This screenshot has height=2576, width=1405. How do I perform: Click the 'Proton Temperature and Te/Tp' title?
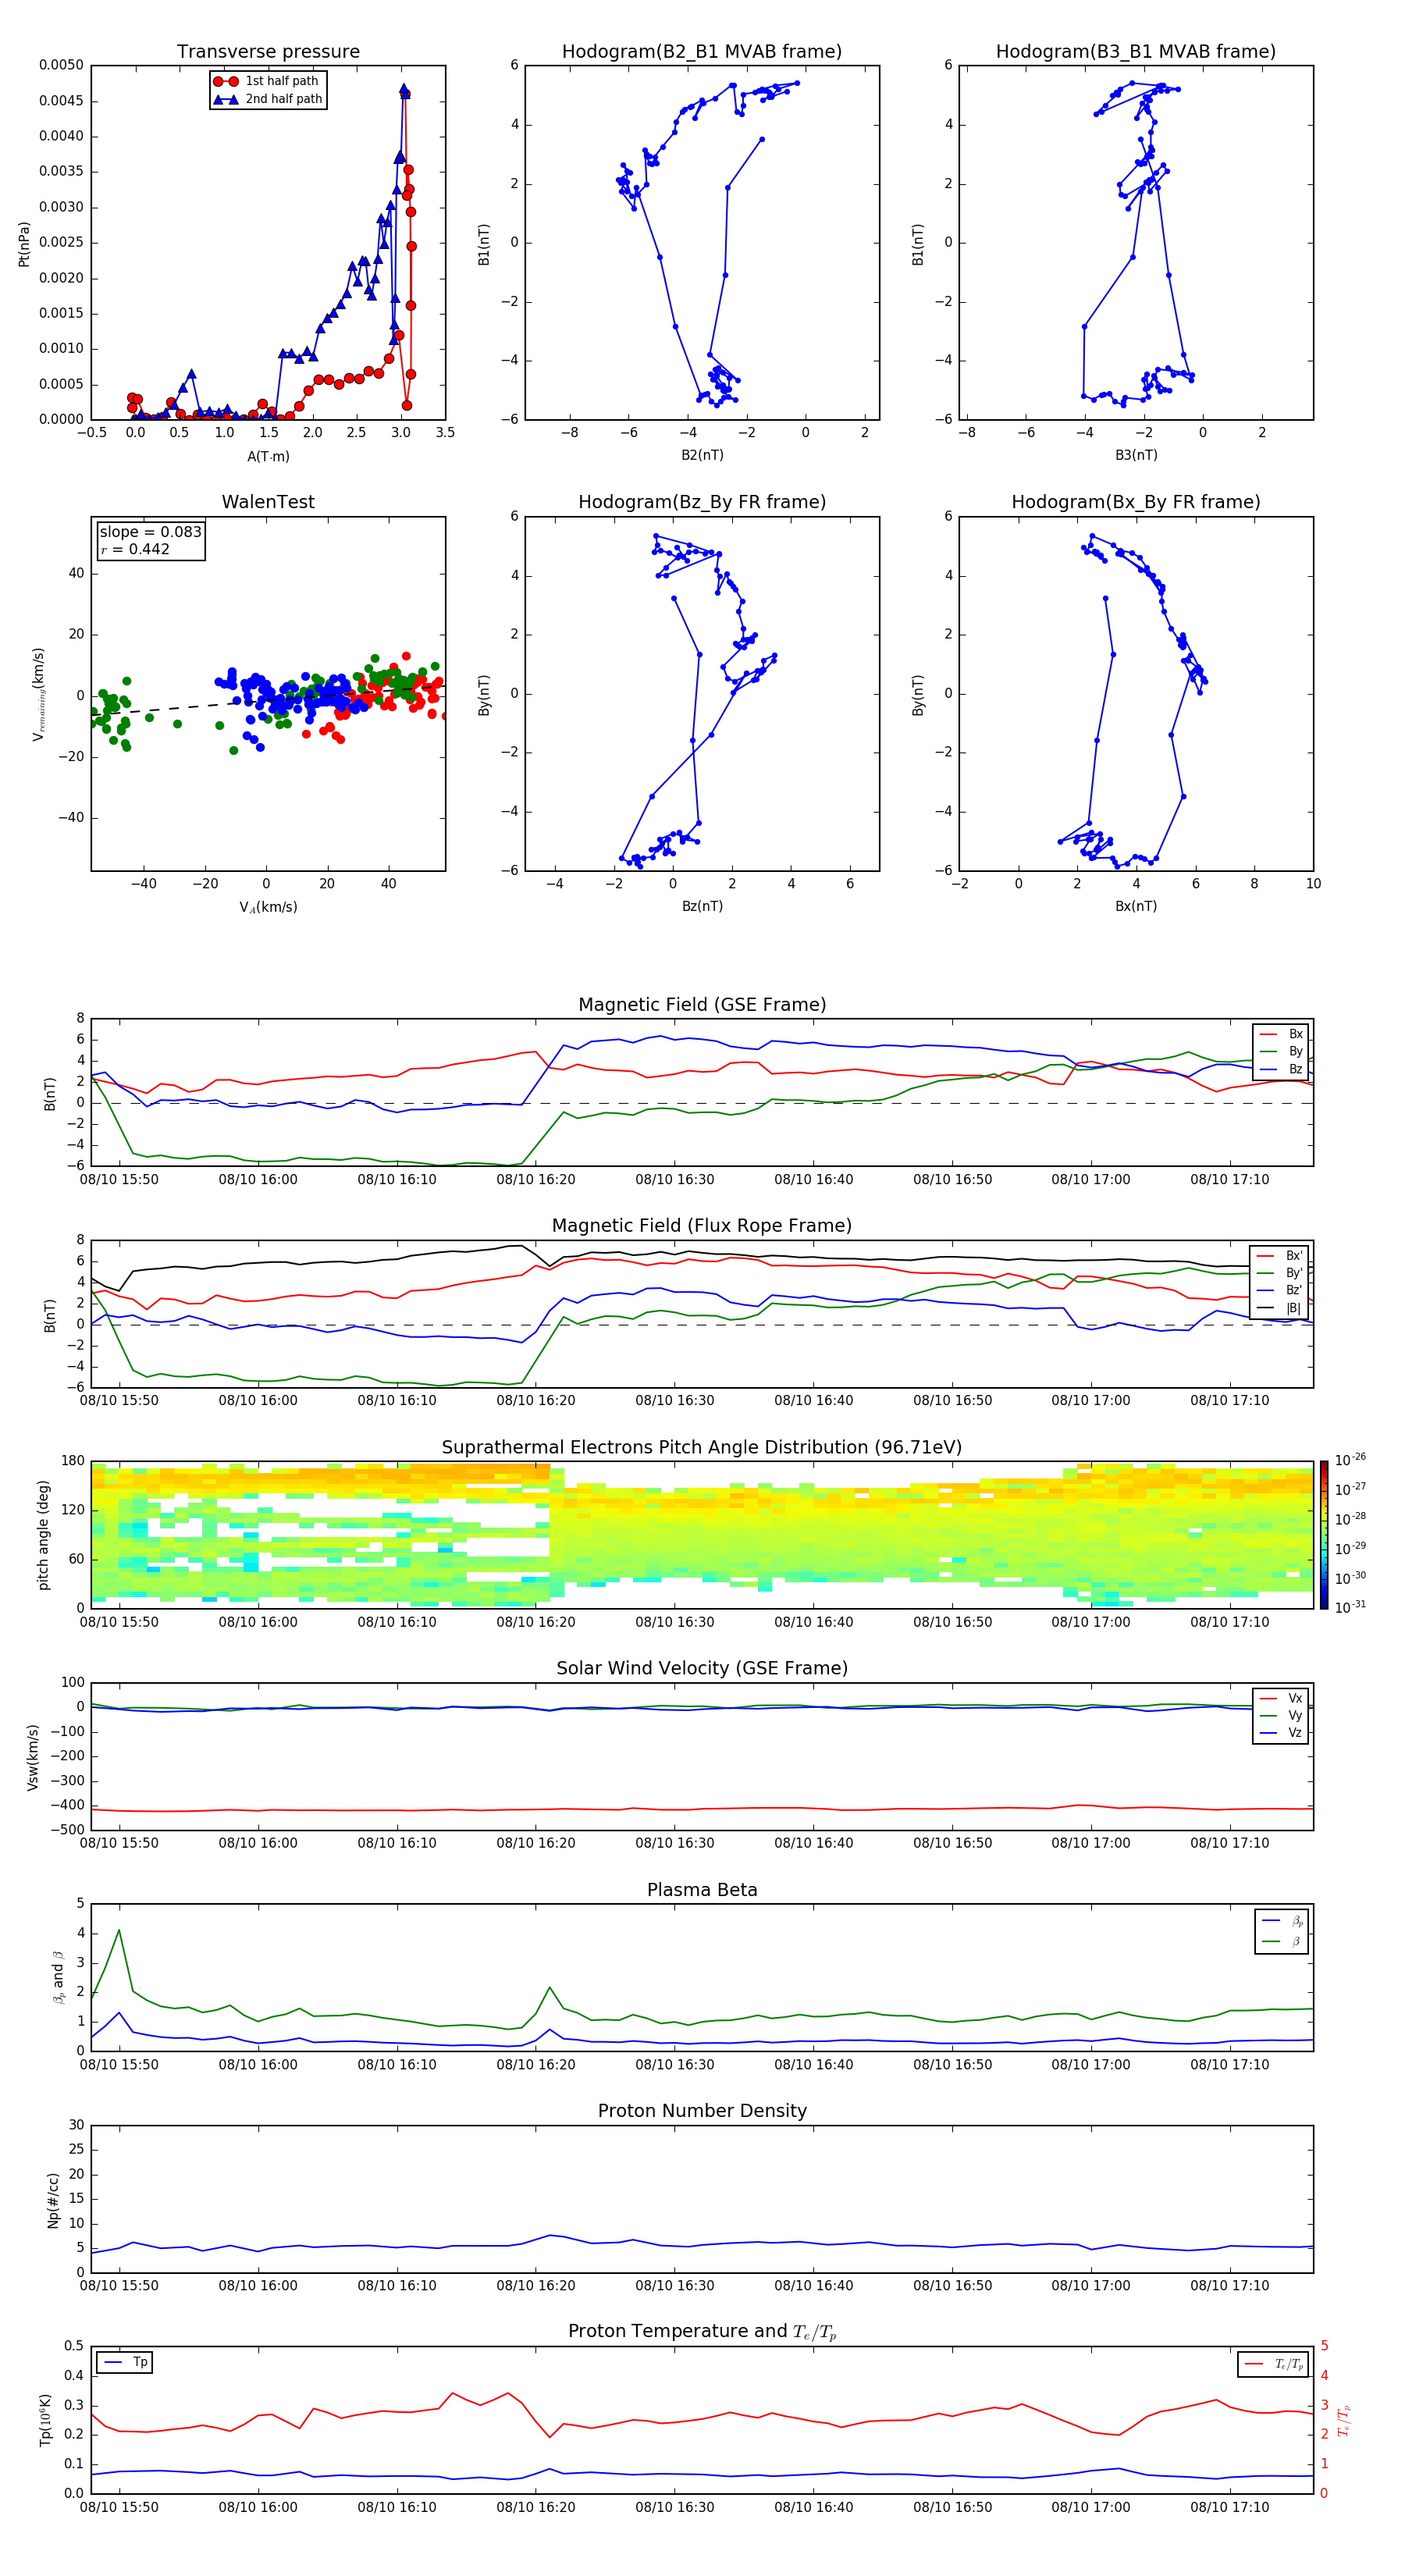(702, 2332)
